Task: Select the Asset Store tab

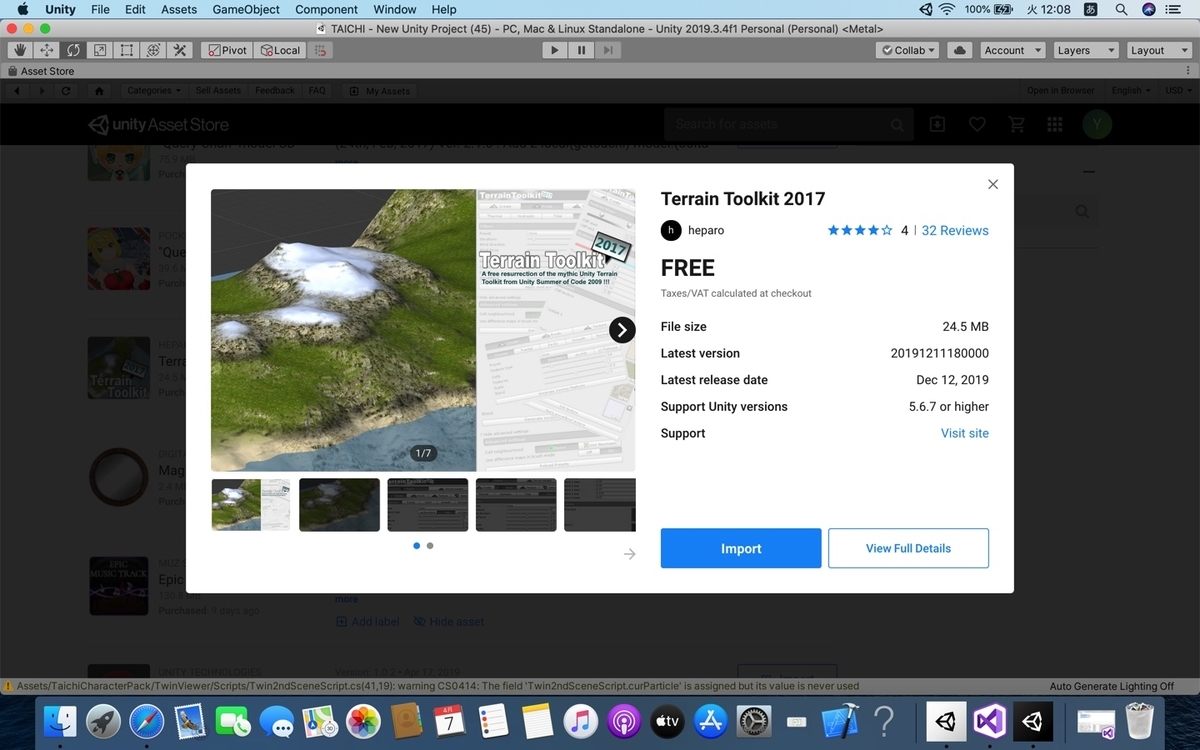Action: click(41, 71)
